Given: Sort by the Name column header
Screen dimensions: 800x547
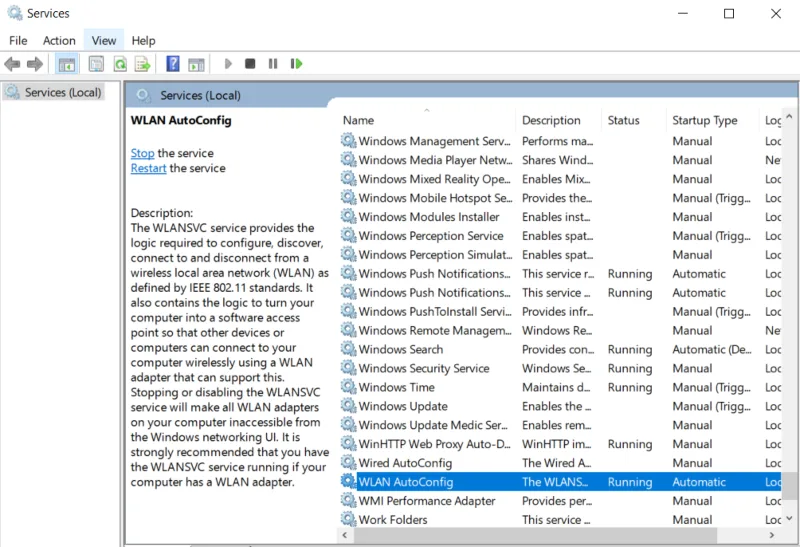Looking at the screenshot, I should click(358, 120).
